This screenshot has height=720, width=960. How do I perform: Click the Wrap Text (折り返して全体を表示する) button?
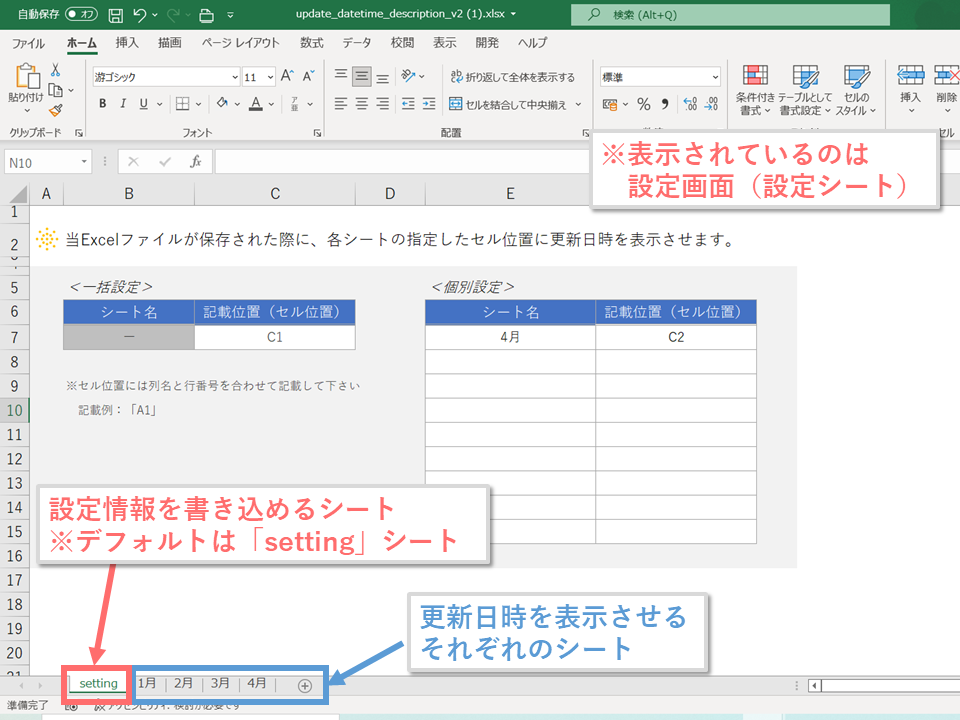click(512, 77)
